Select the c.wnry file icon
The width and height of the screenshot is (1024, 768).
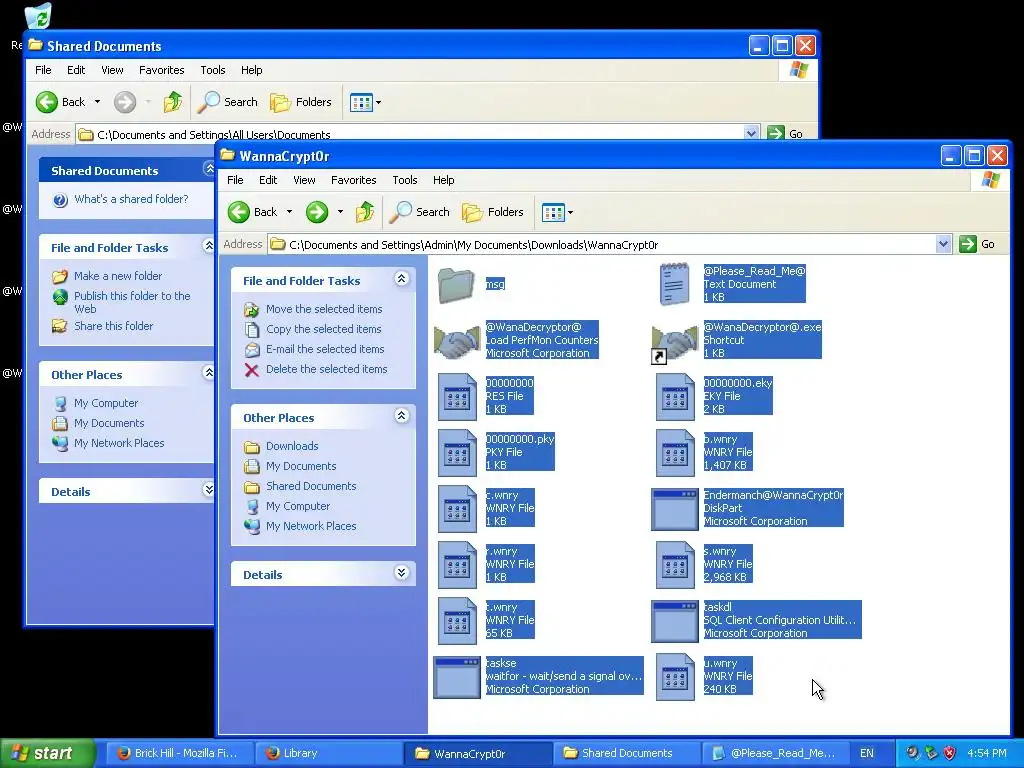(x=457, y=509)
